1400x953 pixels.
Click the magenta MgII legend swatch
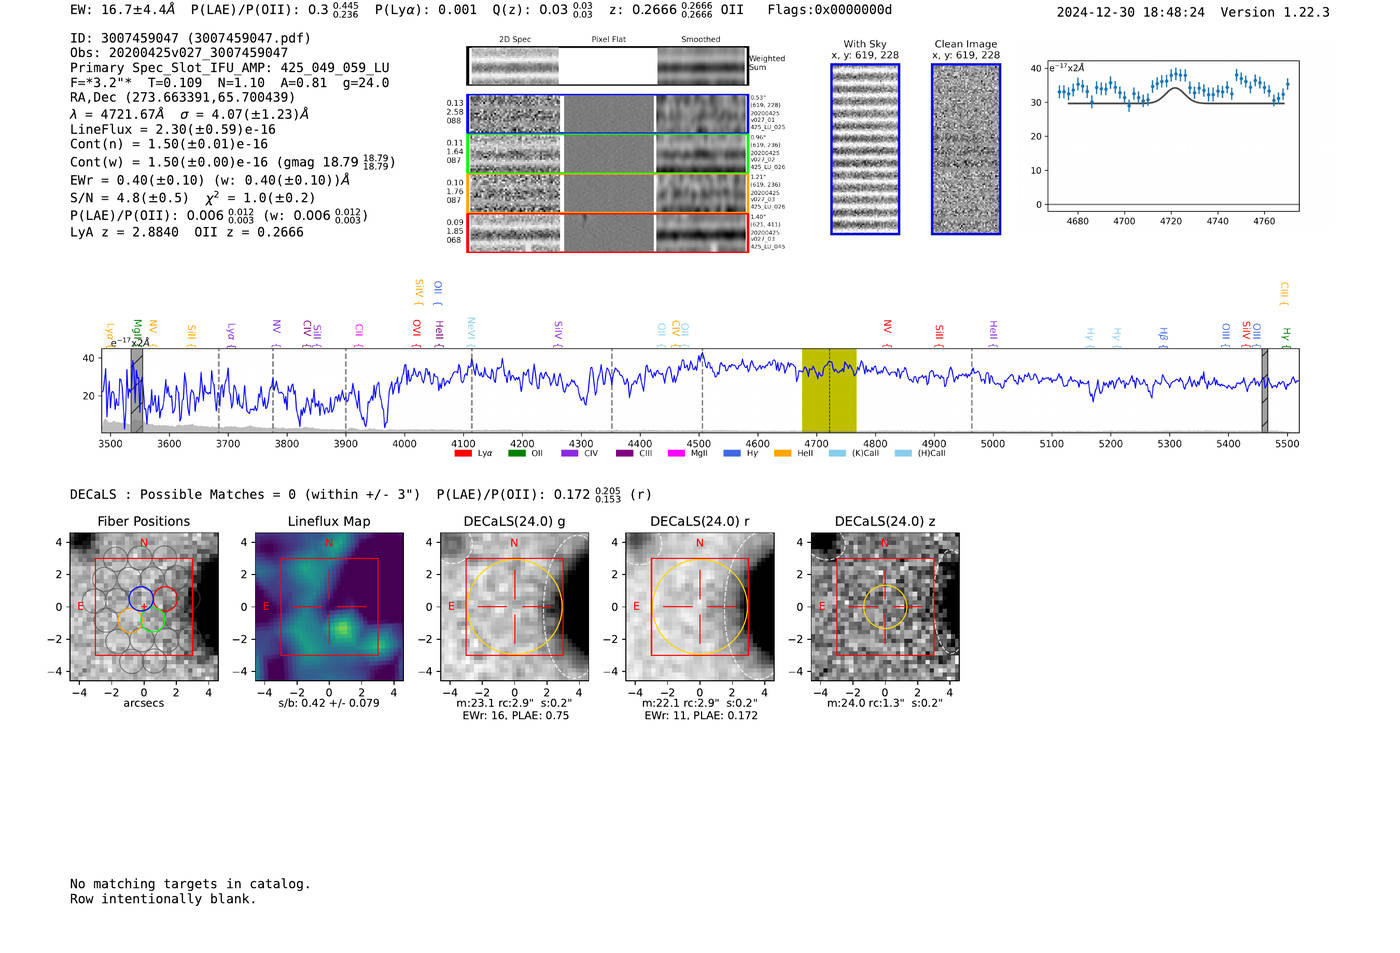(676, 453)
